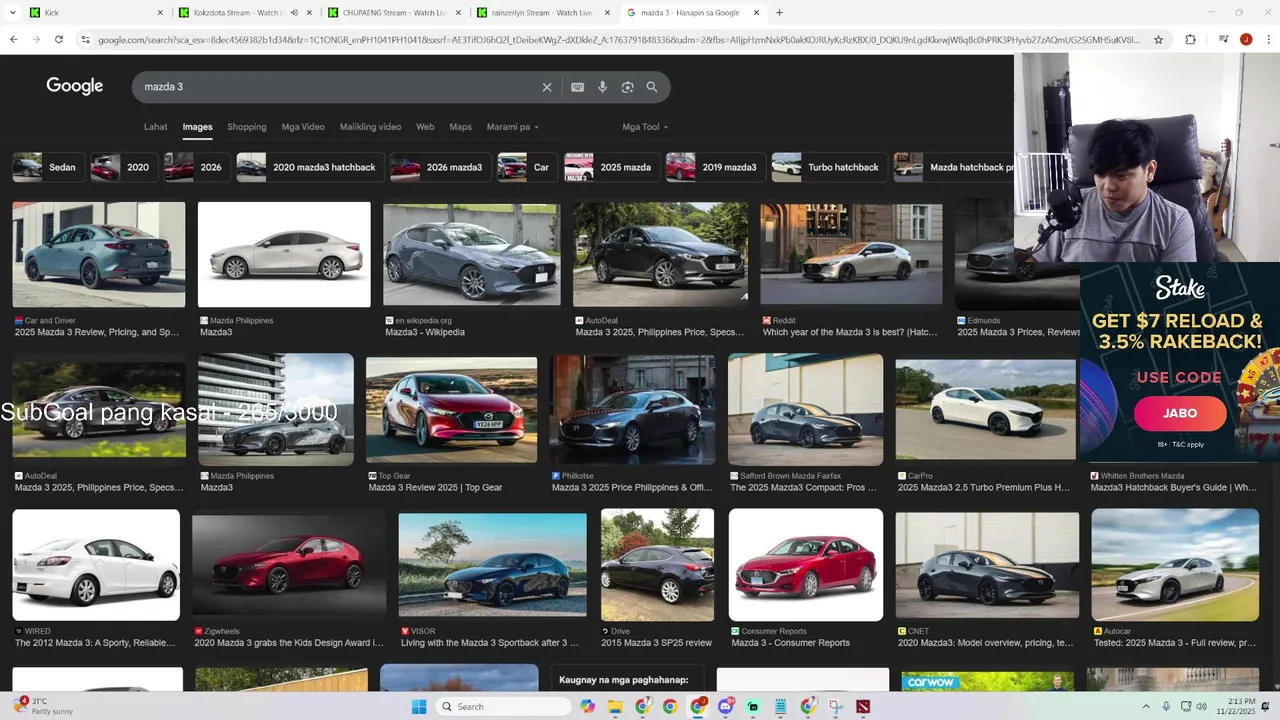Clear the search box with the X icon
The image size is (1280, 720).
547,87
